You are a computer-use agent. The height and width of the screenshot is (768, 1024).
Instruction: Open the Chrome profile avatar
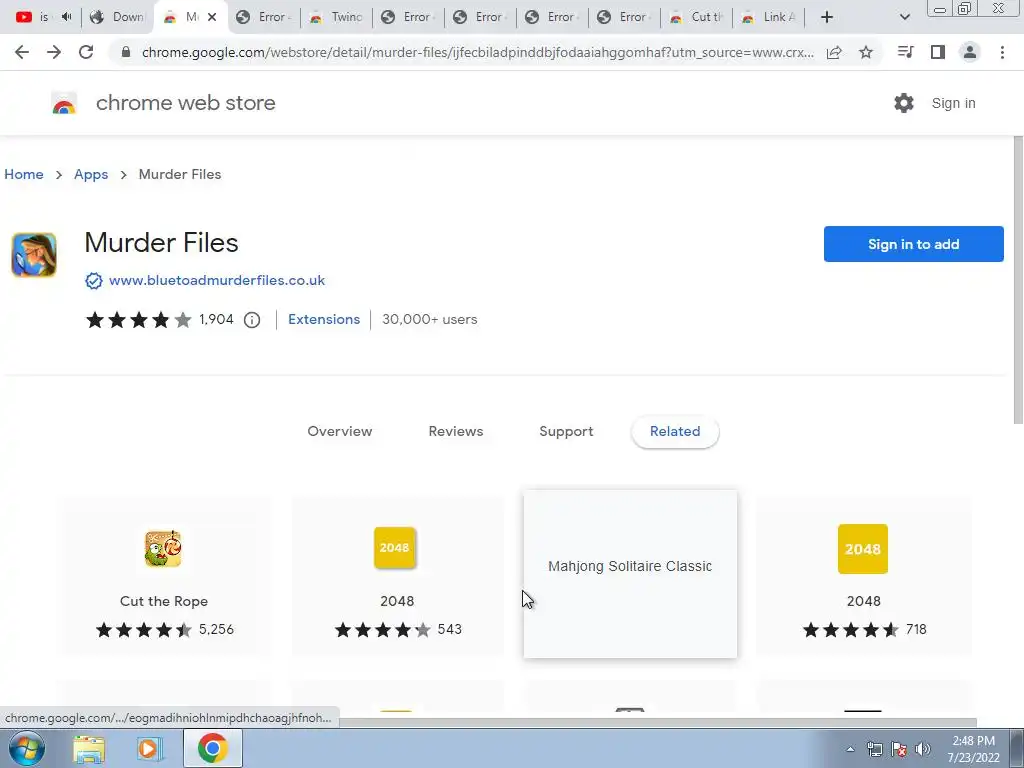970,52
